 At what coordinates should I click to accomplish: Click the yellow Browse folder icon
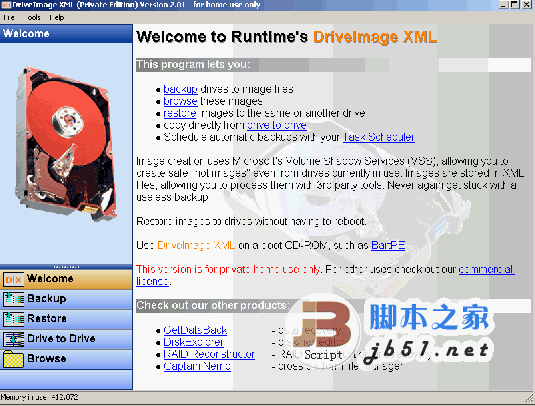coord(14,359)
